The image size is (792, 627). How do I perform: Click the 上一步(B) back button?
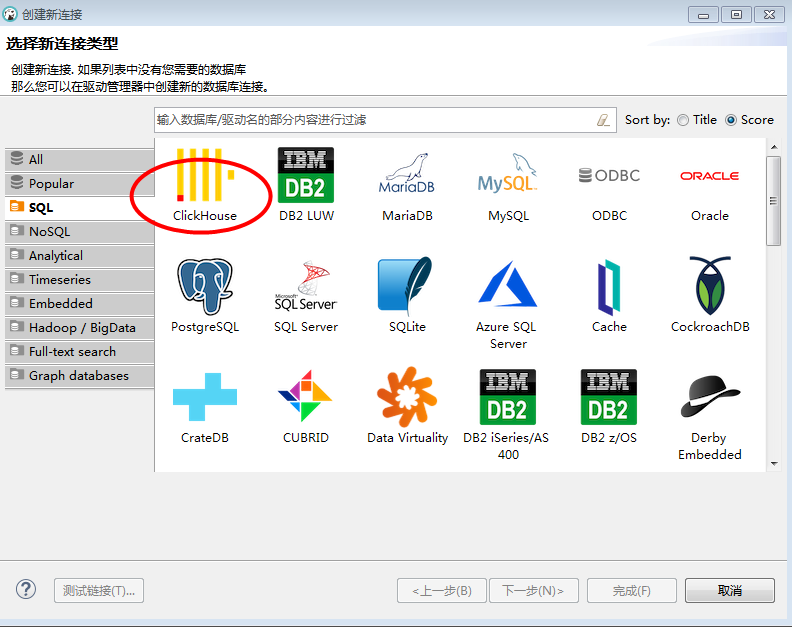pos(441,590)
